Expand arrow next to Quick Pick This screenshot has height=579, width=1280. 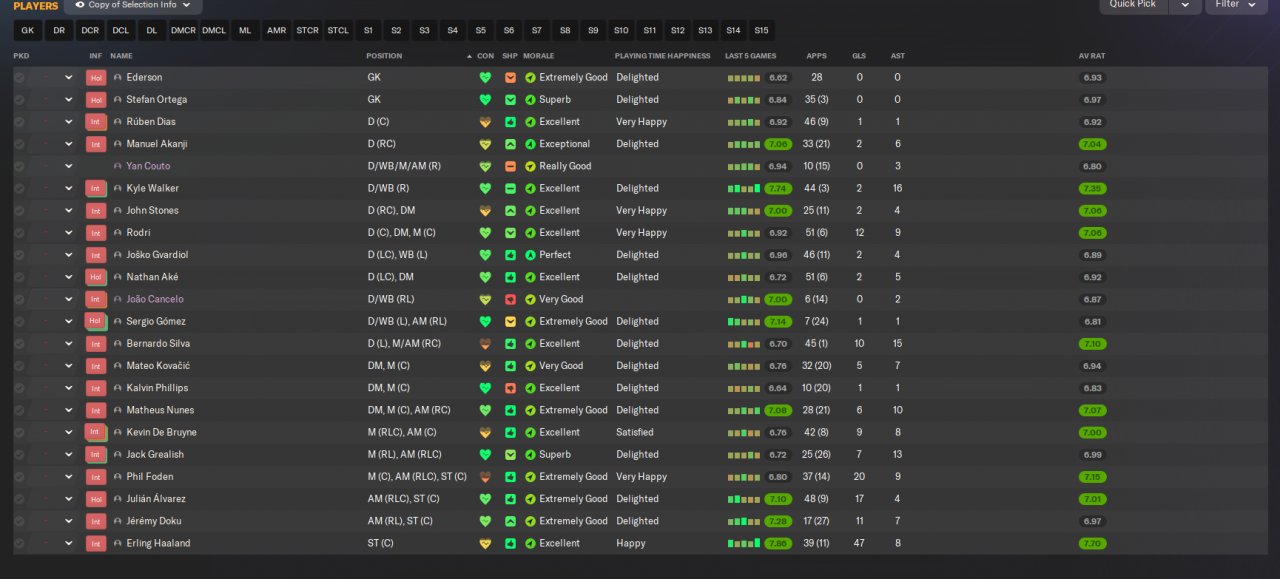(1185, 4)
